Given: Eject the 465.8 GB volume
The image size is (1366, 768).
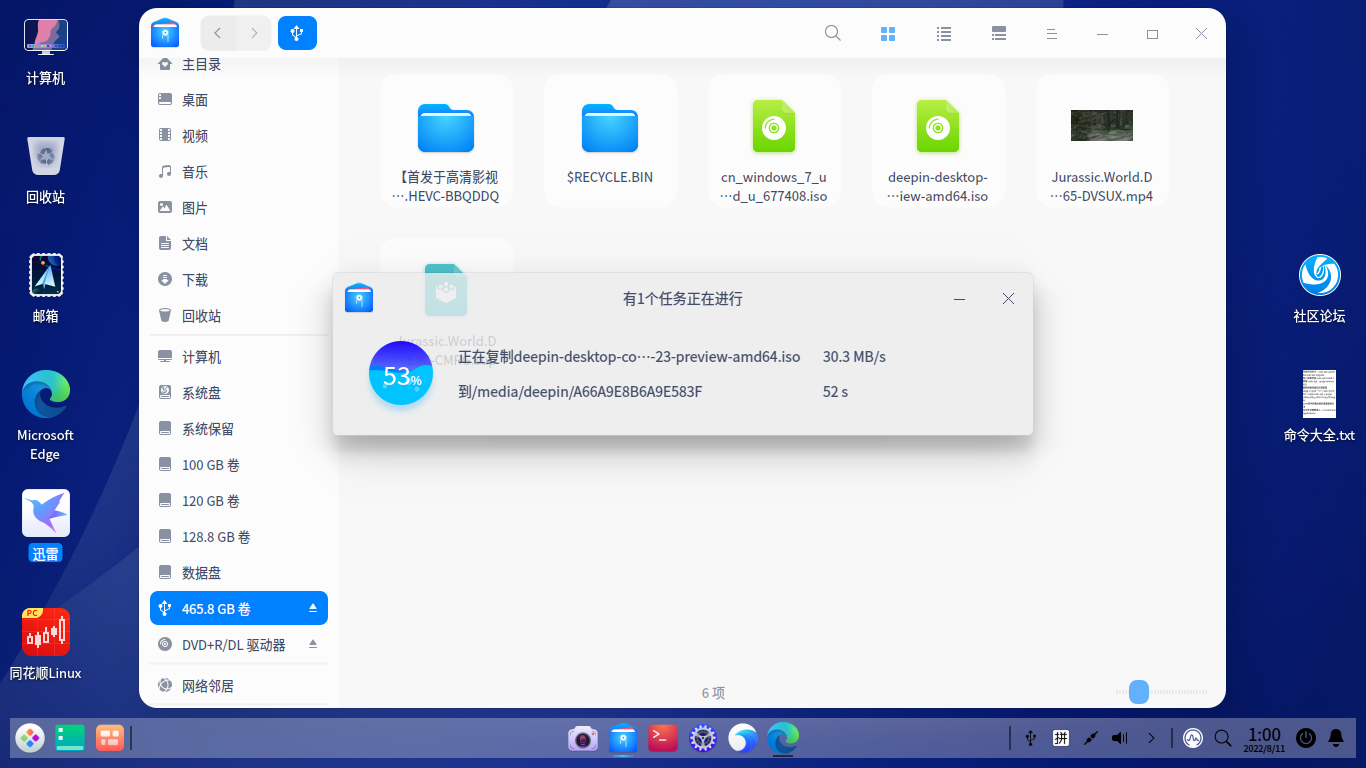Looking at the screenshot, I should click(x=313, y=608).
